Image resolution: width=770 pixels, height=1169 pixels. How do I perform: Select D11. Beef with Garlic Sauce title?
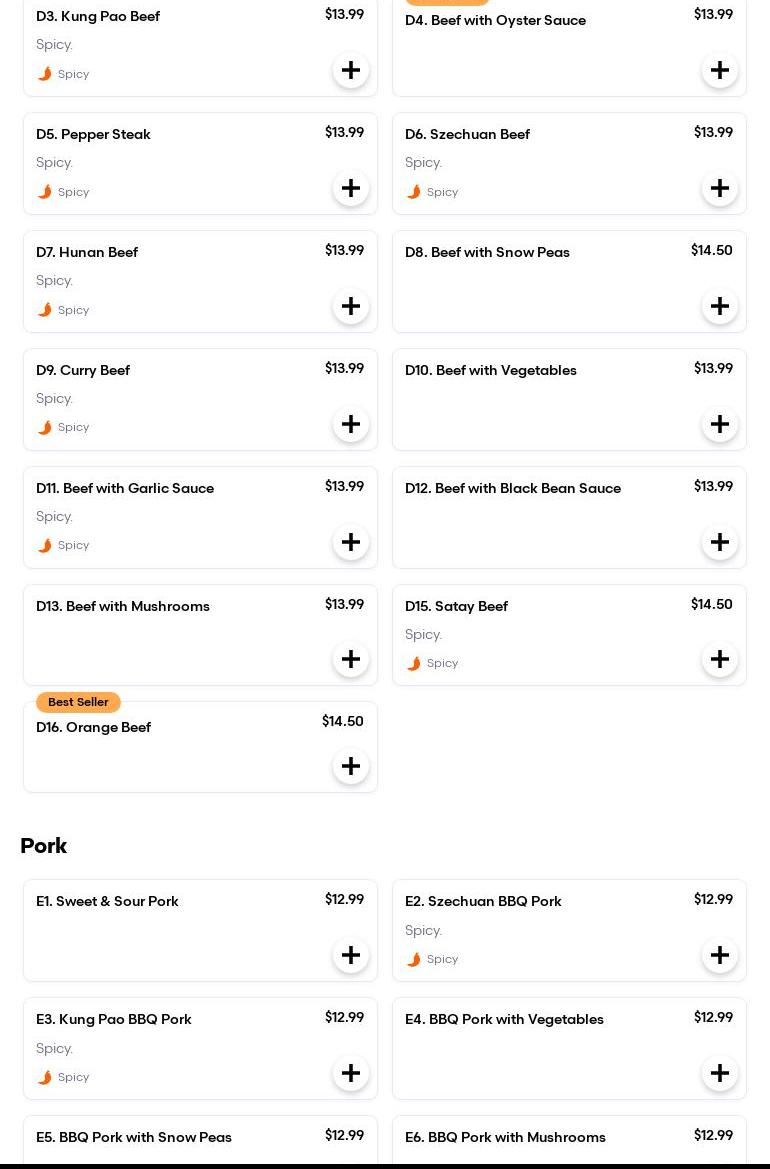click(x=125, y=489)
